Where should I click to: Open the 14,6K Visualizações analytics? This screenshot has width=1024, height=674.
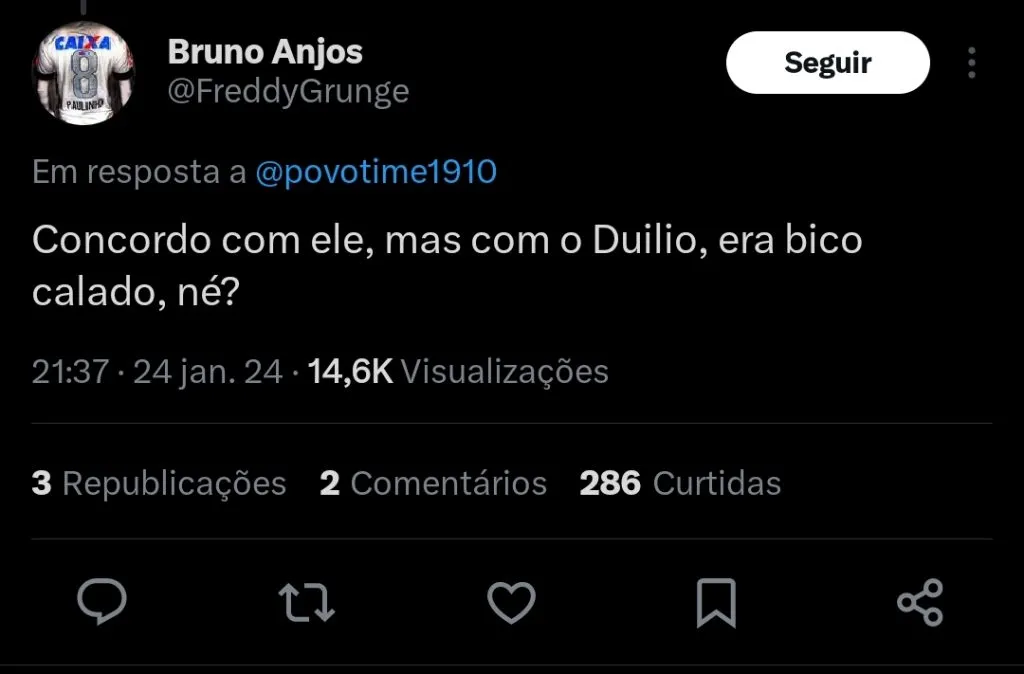click(x=458, y=372)
